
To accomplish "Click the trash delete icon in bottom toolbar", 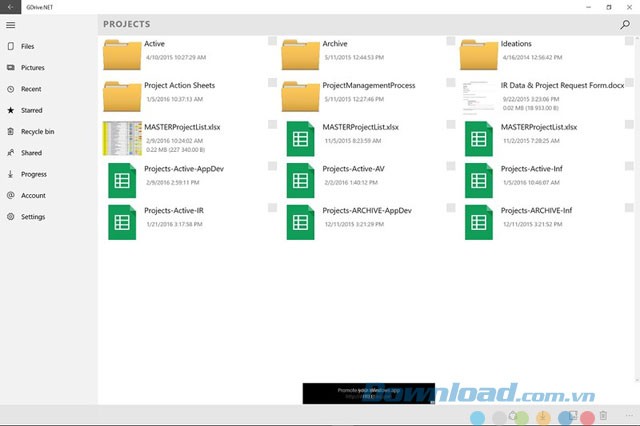I will pyautogui.click(x=603, y=415).
